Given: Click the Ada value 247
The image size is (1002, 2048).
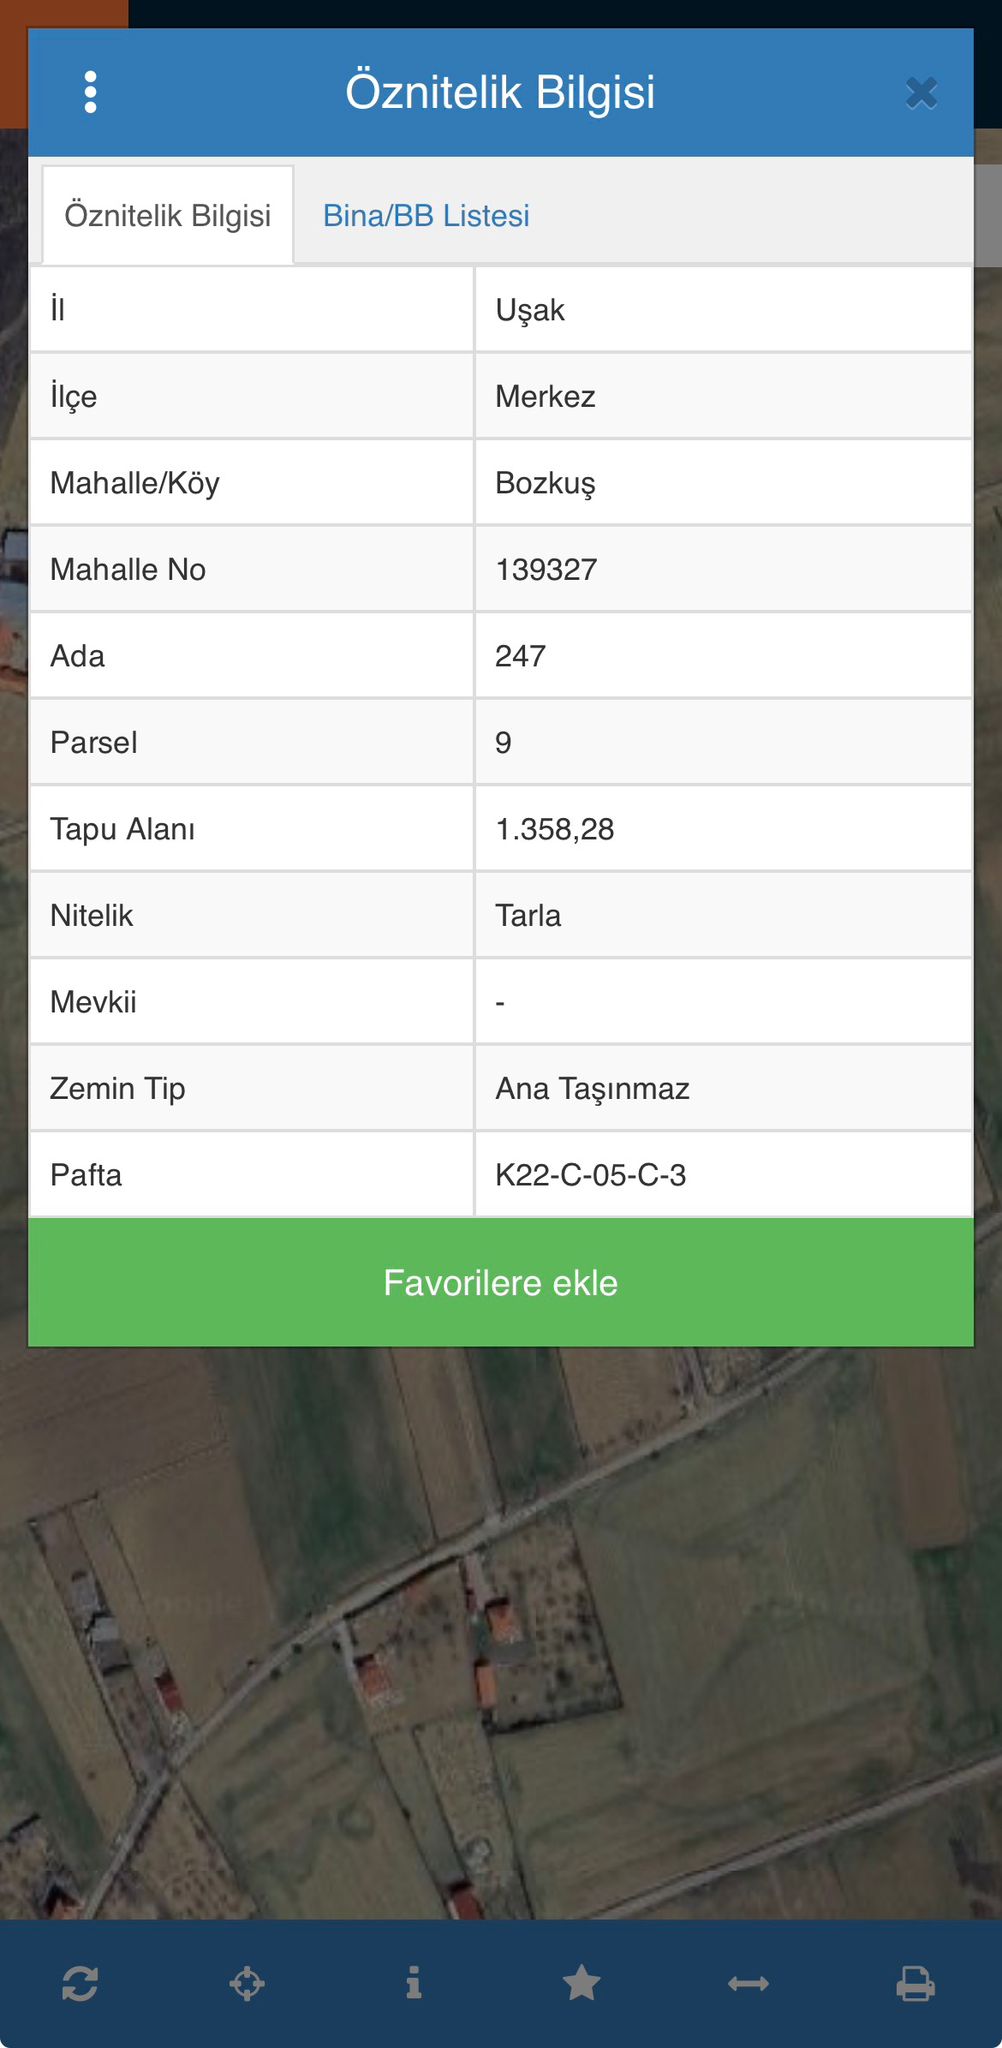Looking at the screenshot, I should (520, 656).
